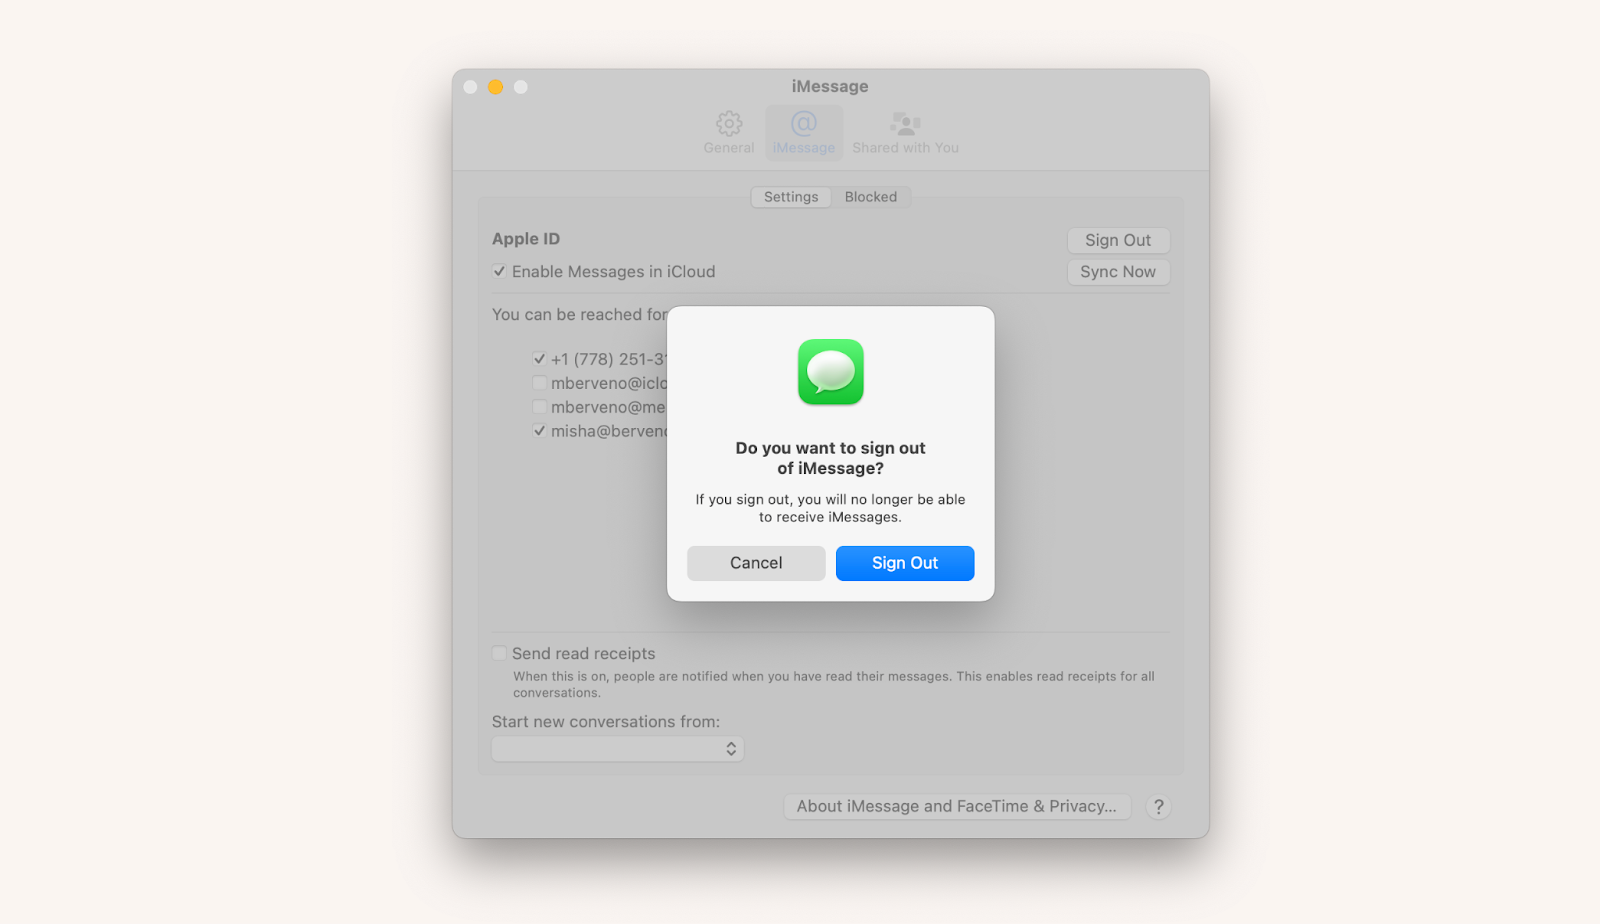
Task: Open About iMessage and FaceTime & Privacy
Action: click(x=957, y=806)
